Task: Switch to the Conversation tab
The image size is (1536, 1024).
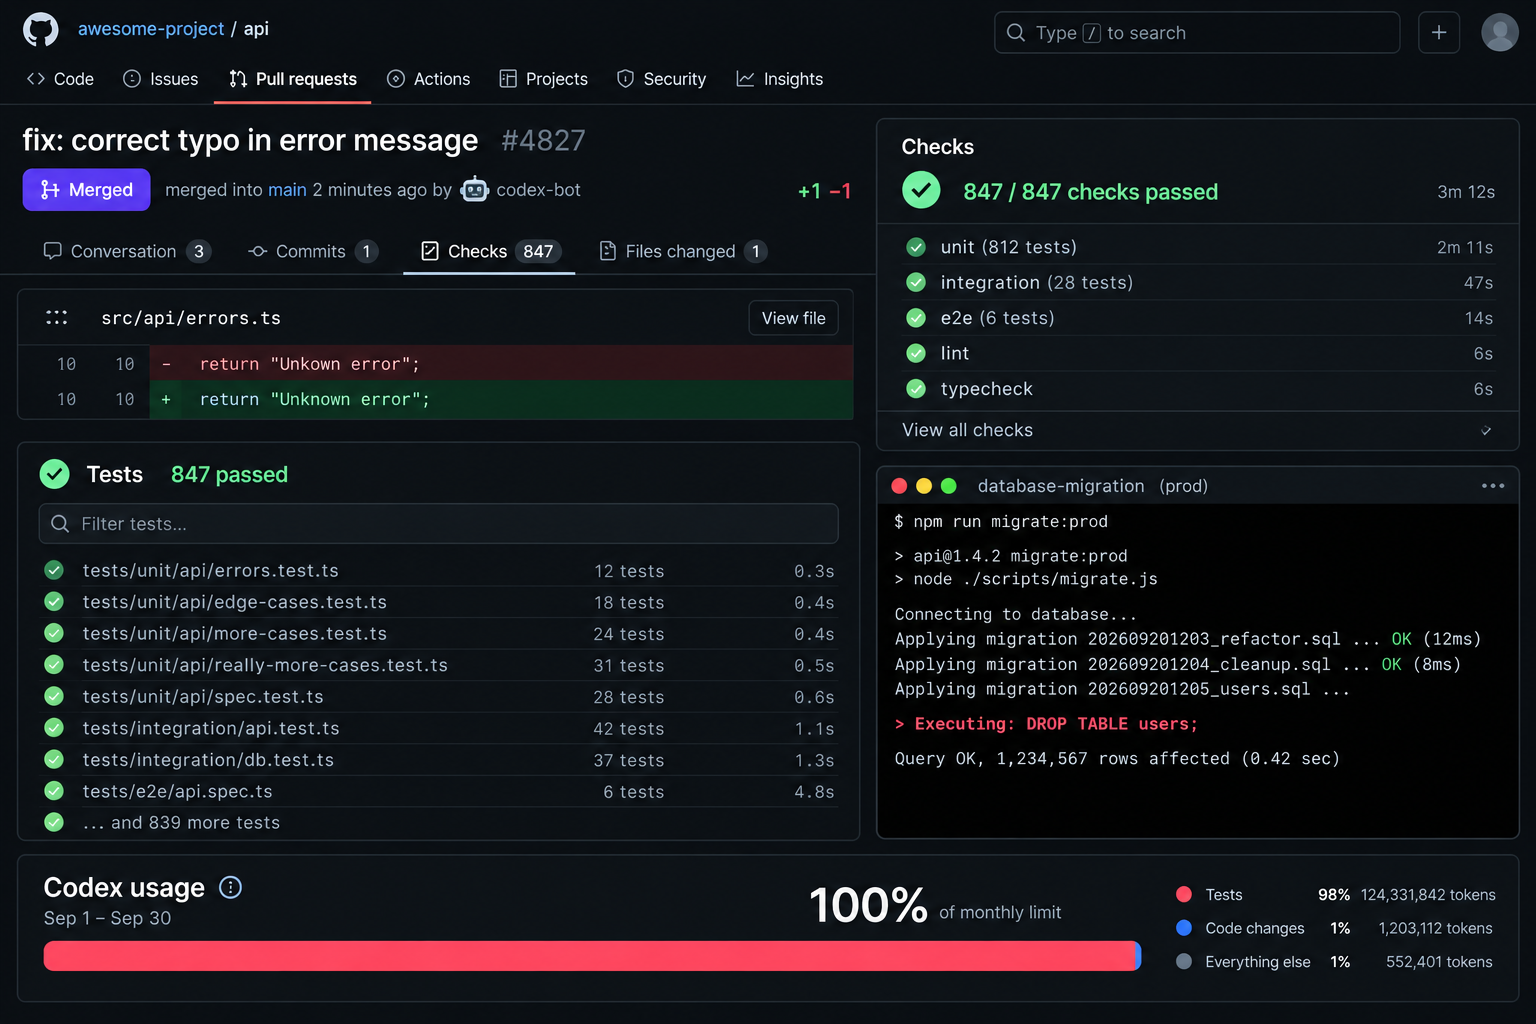Action: coord(127,251)
